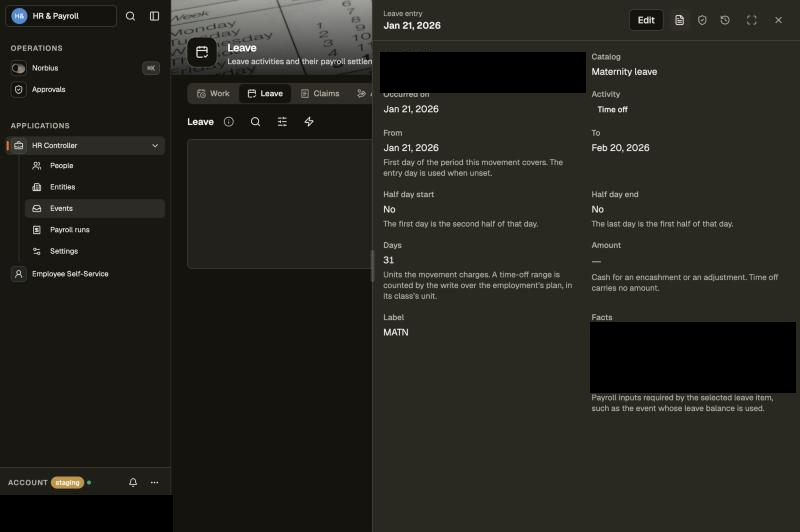Open Leave list filter options
Screen dimensions: 800x532
pyautogui.click(x=282, y=121)
